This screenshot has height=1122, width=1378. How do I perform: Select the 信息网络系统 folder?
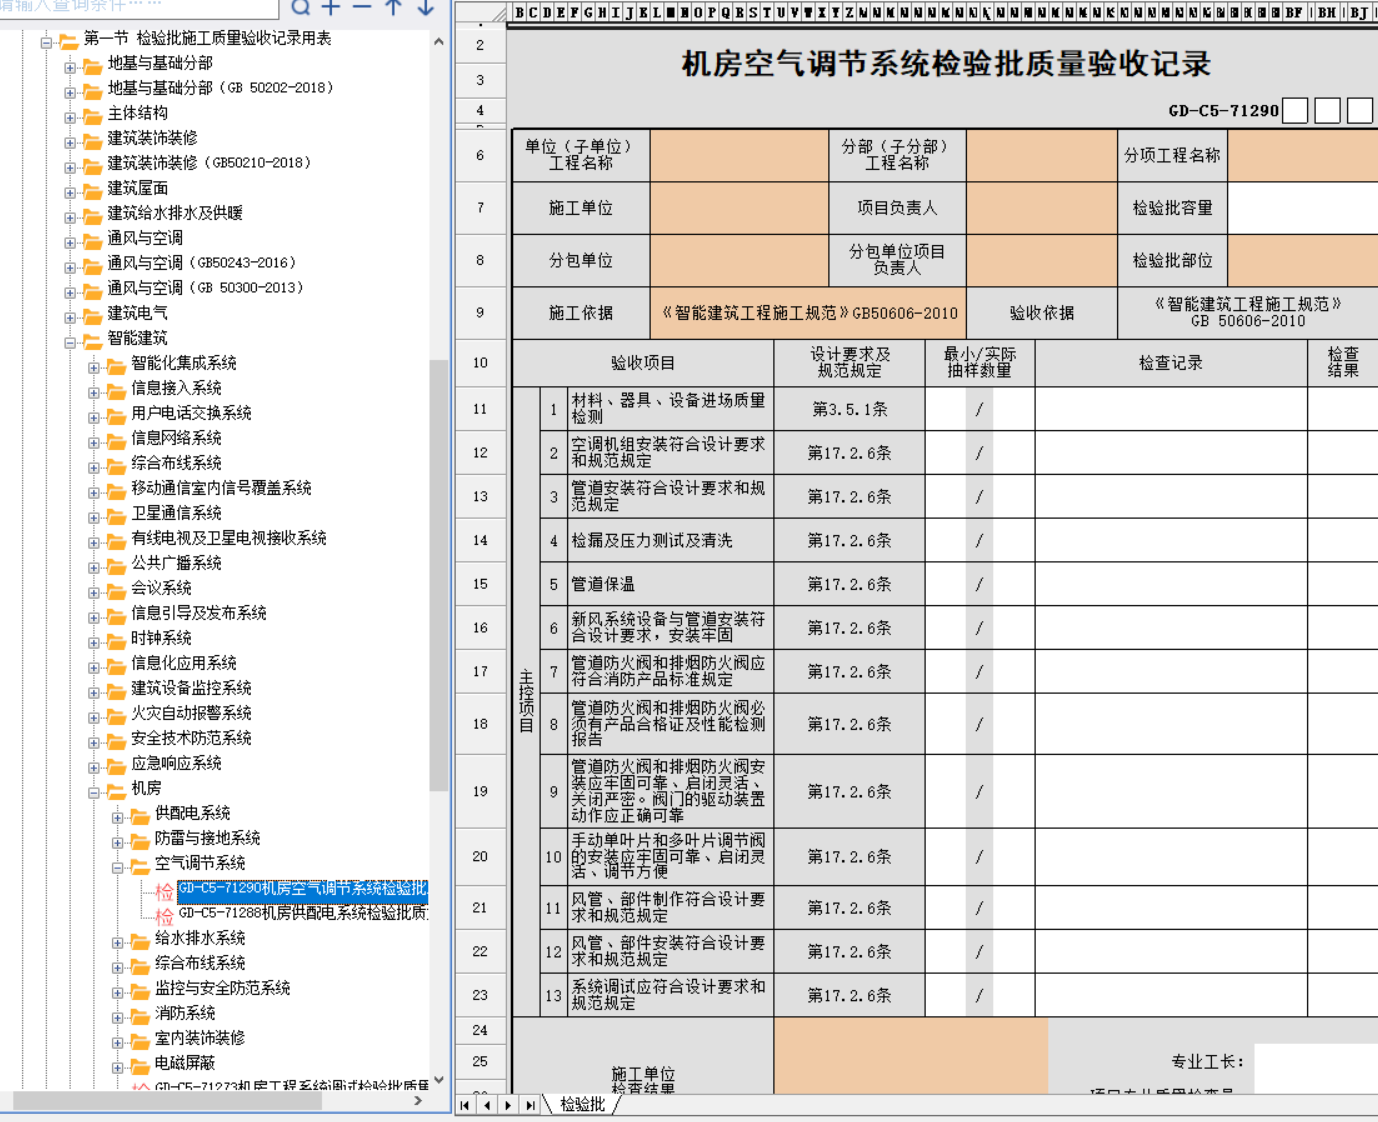click(176, 438)
